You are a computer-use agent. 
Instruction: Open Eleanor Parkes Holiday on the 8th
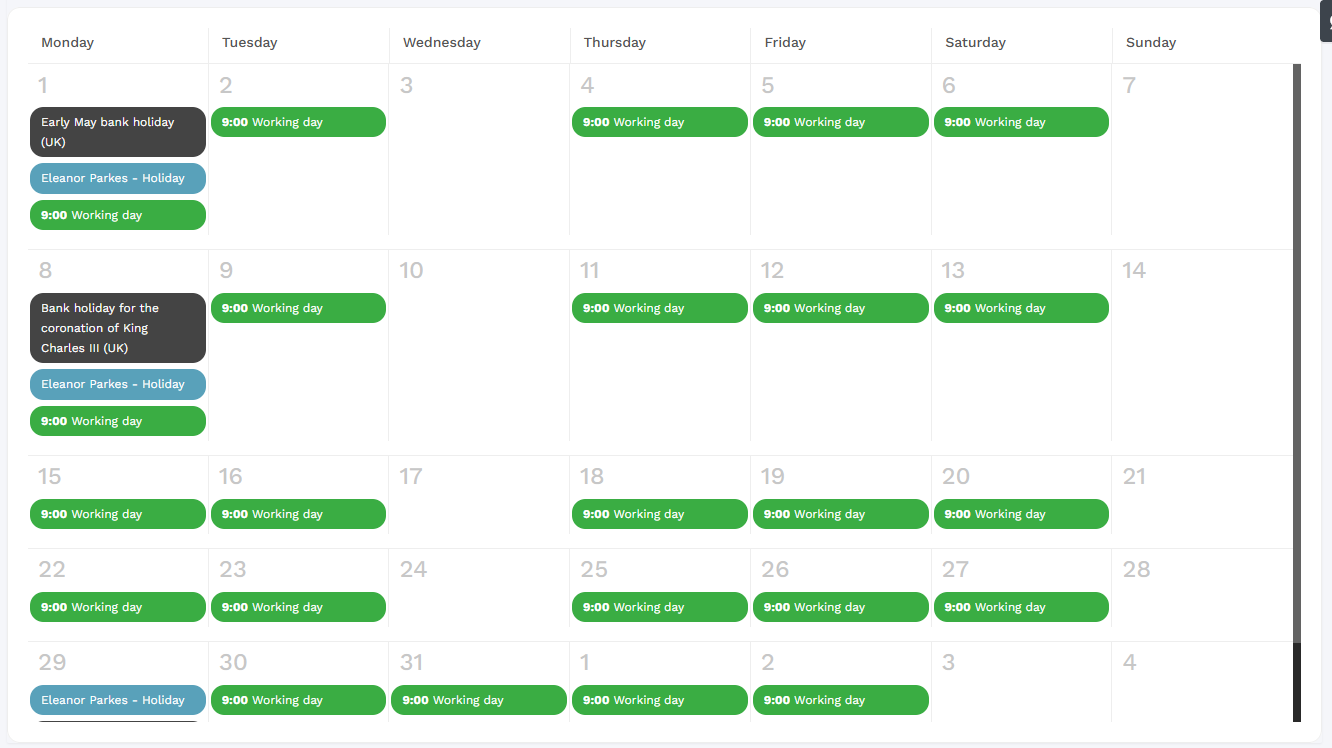(118, 384)
